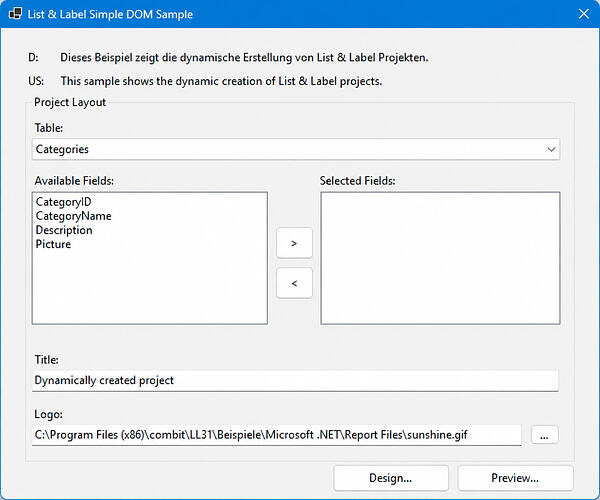
Task: Show the report with Preview... button
Action: (515, 478)
